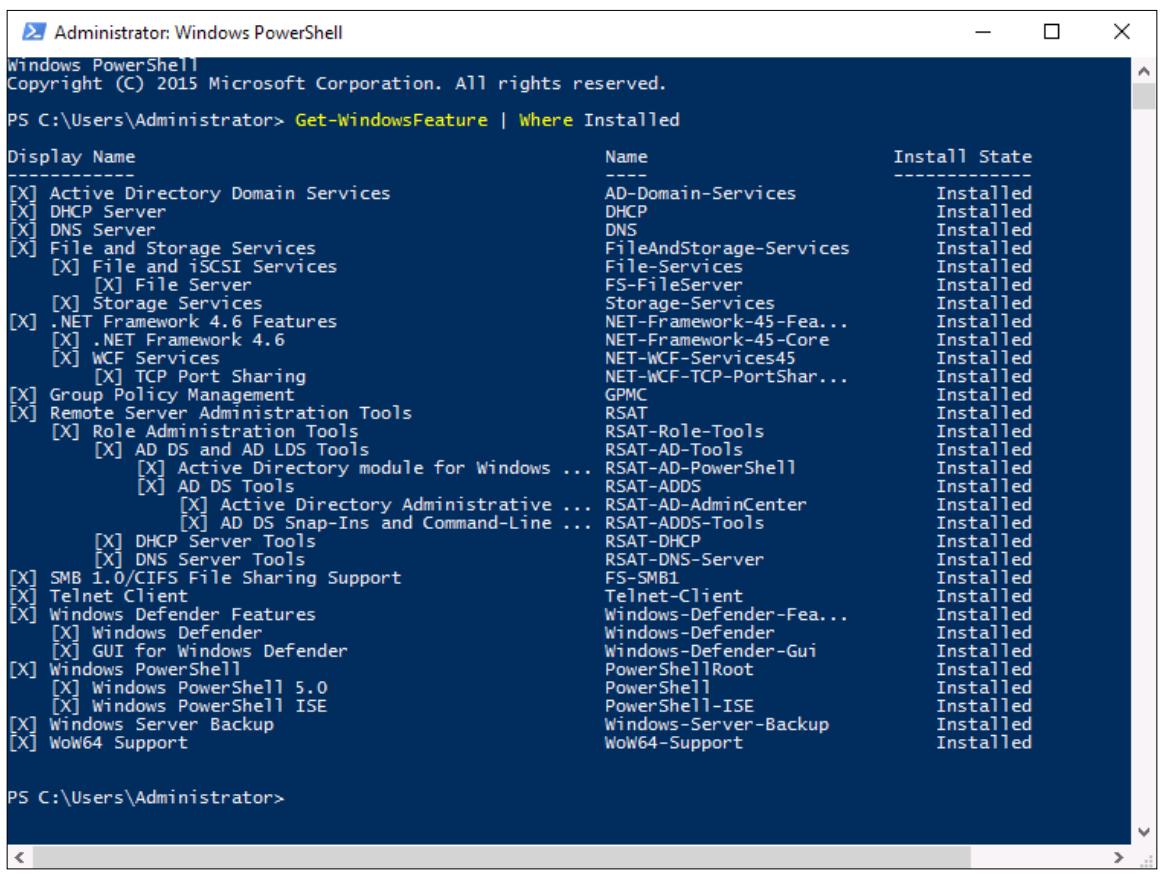Image resolution: width=1164 pixels, height=878 pixels.
Task: Click the 'TCP Port Sharing' entry
Action: click(220, 376)
